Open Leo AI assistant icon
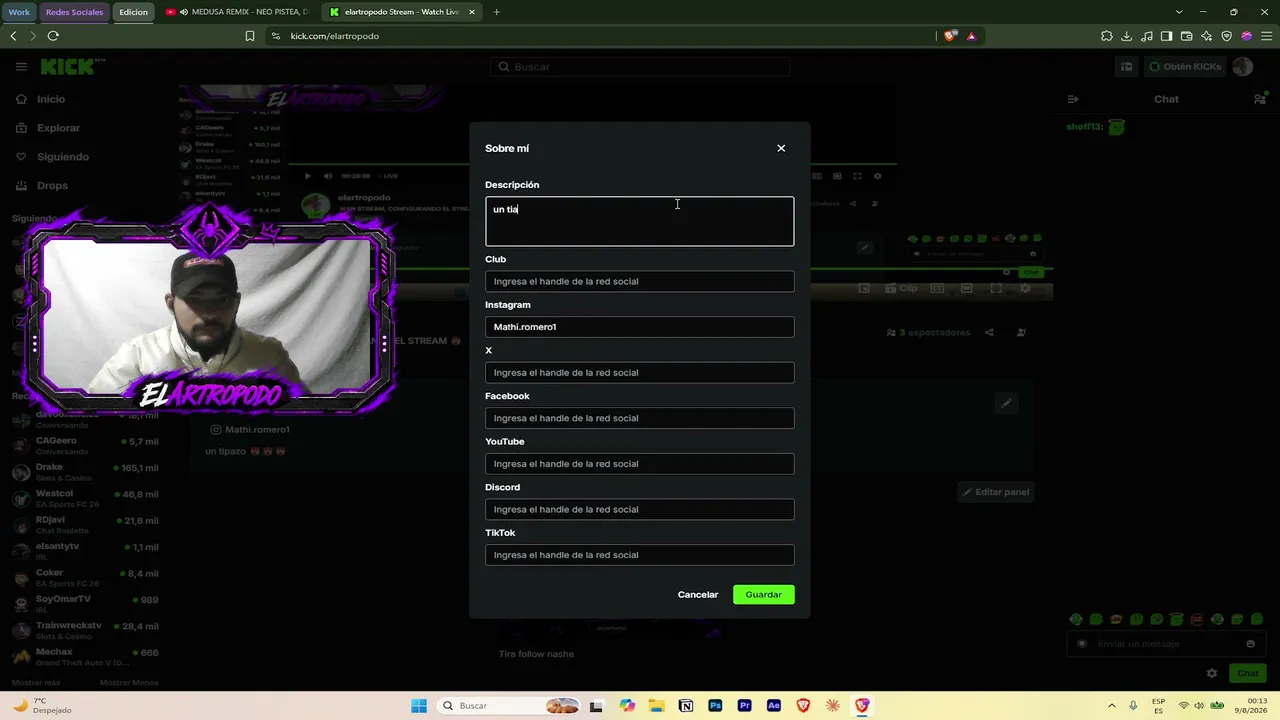 coord(1206,36)
